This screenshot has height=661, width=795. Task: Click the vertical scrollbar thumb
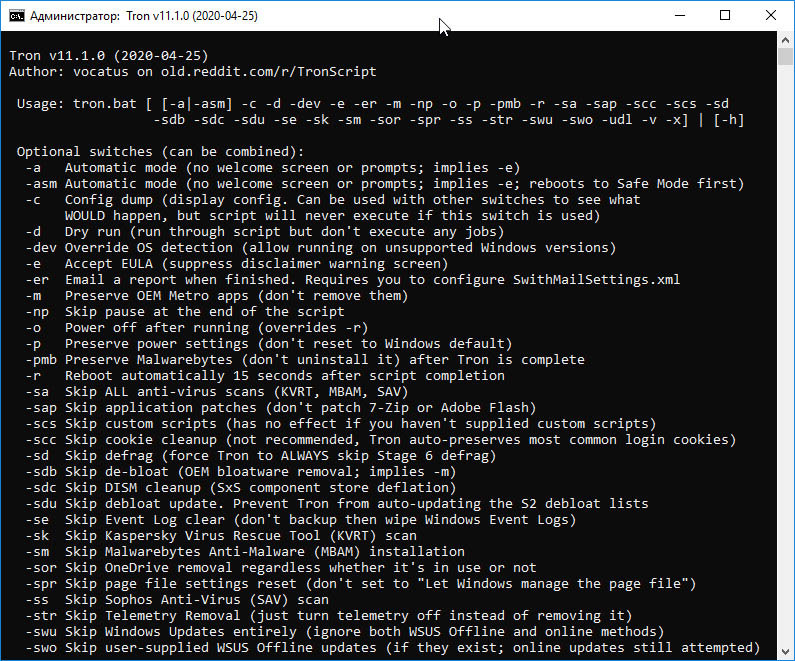(x=785, y=57)
